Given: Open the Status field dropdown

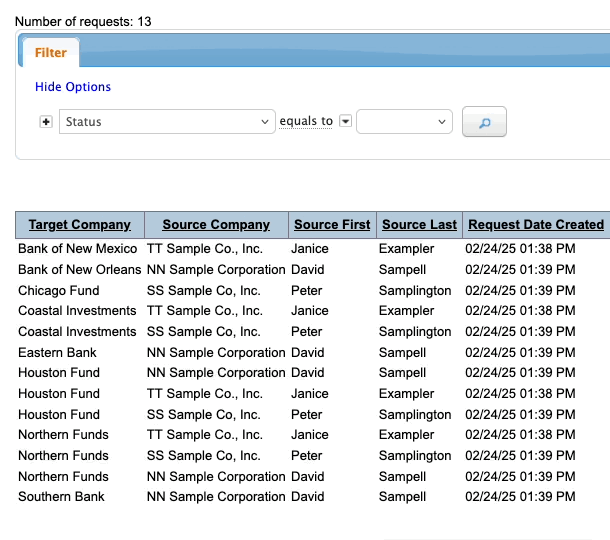Looking at the screenshot, I should 167,122.
